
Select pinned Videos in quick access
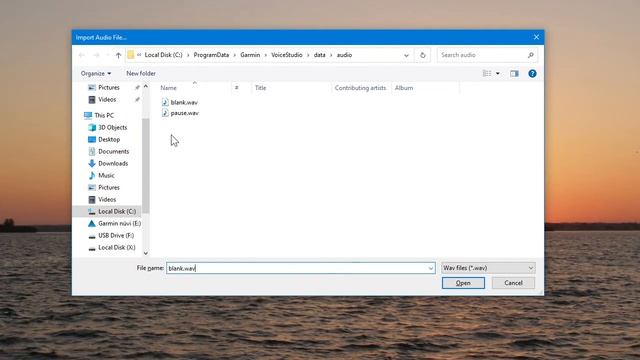(x=107, y=100)
